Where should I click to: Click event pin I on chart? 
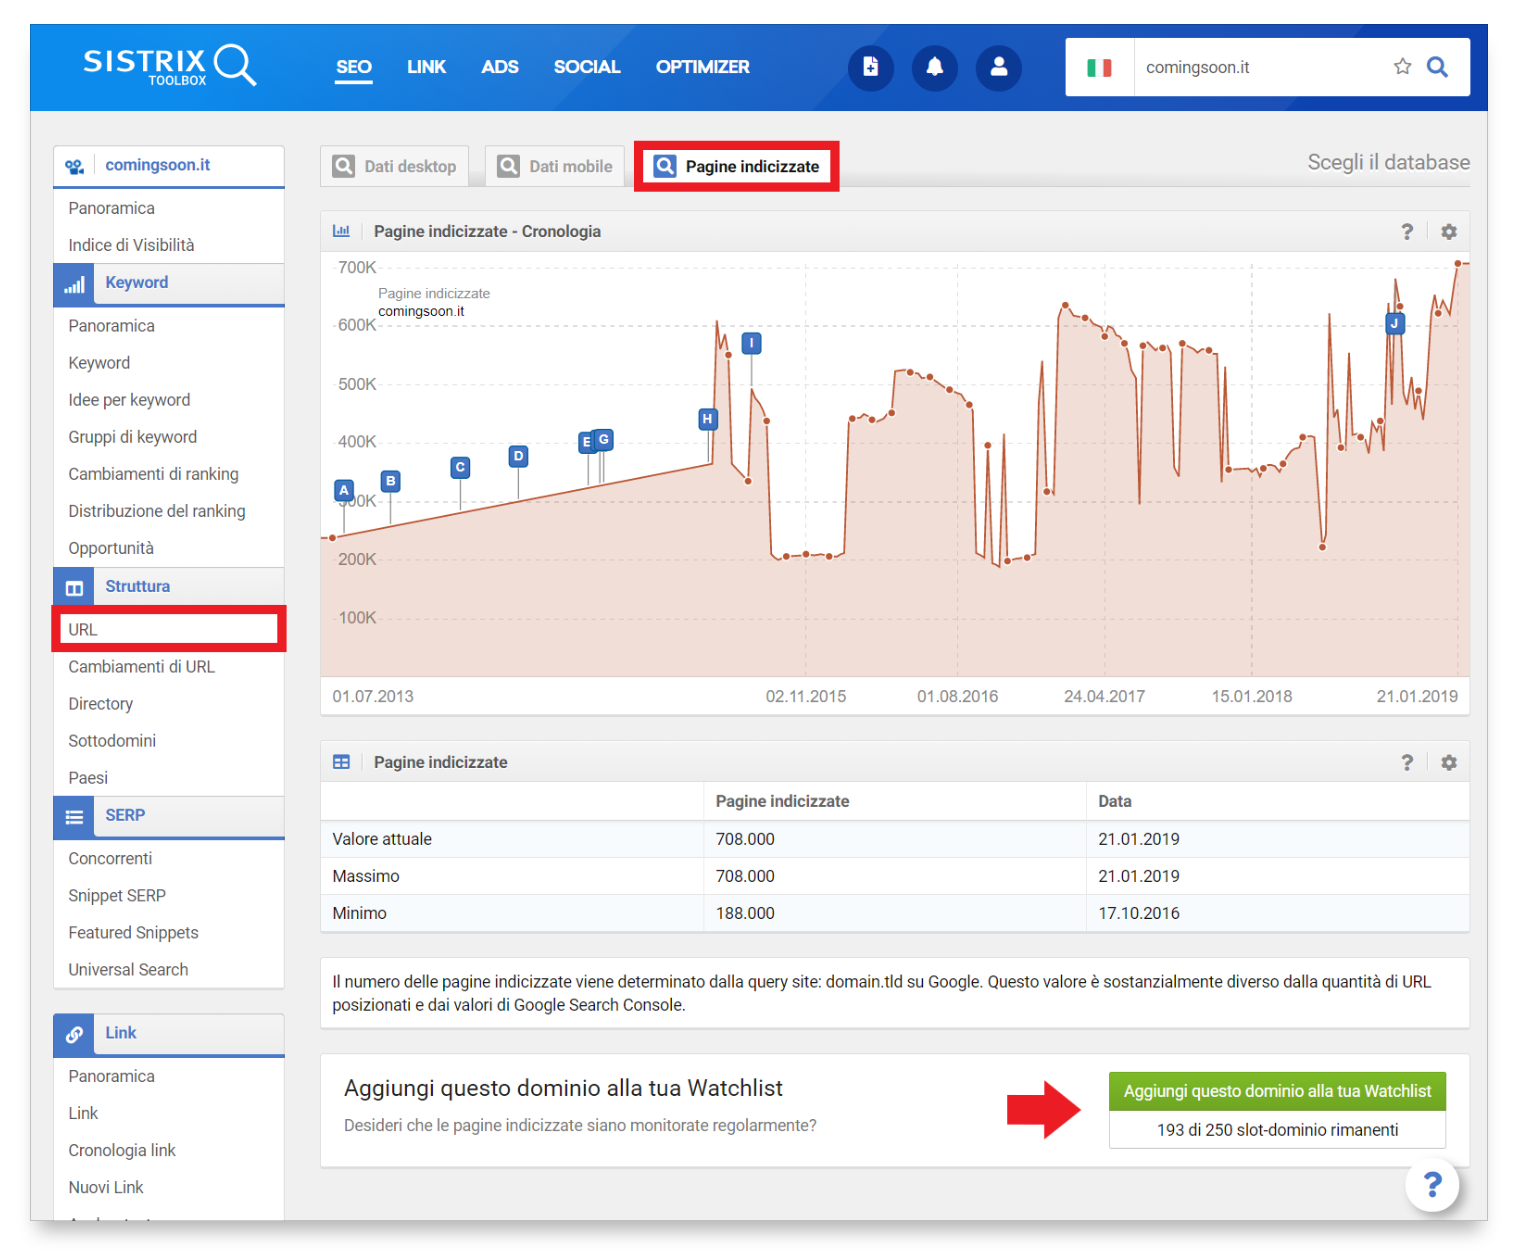click(751, 343)
